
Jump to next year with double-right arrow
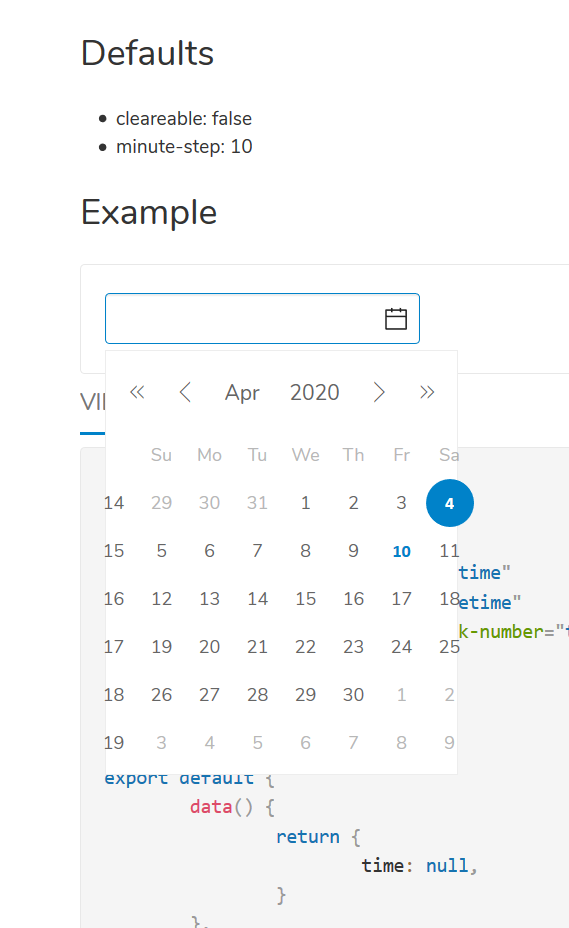[x=427, y=392]
